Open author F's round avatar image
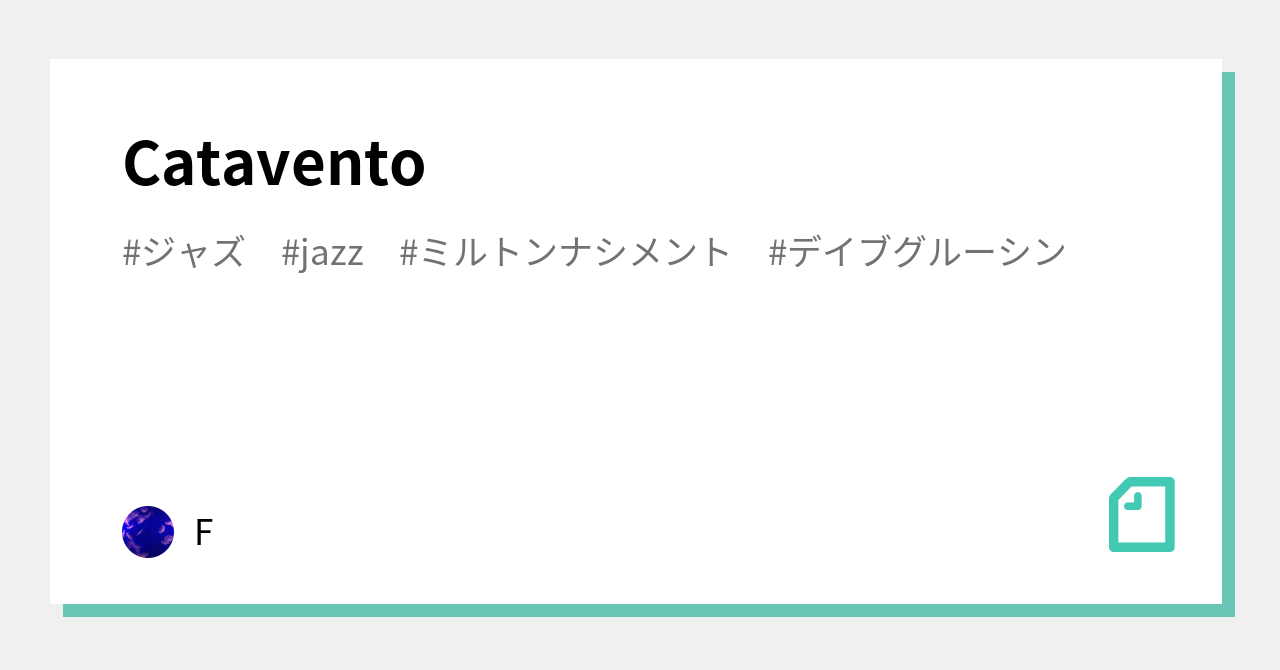This screenshot has width=1280, height=670. pos(148,532)
